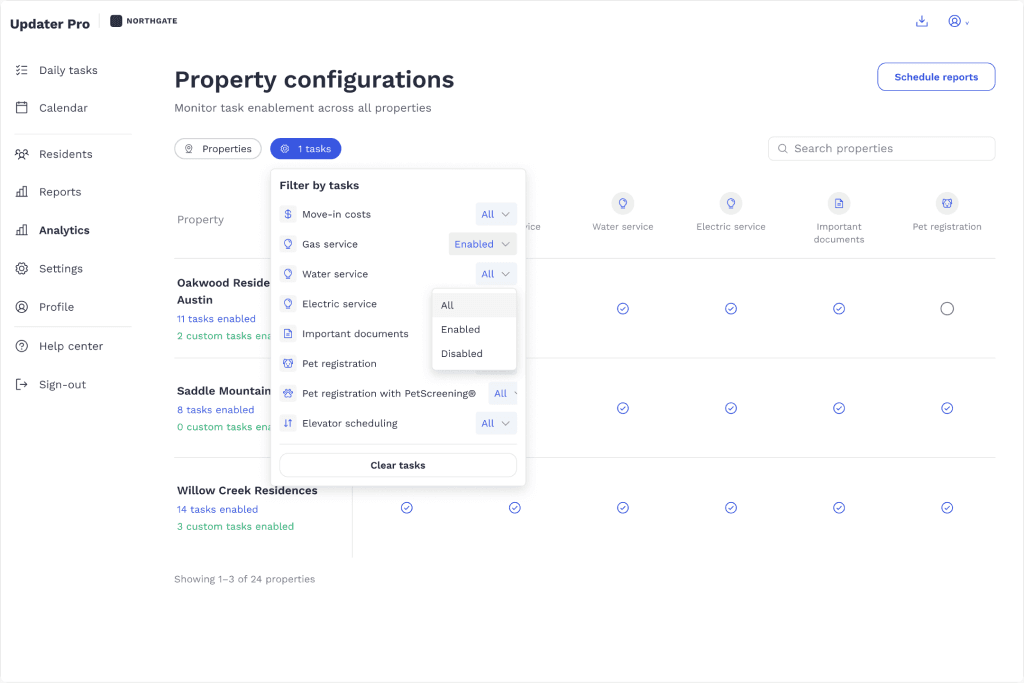Click the Schedule reports button

point(936,77)
